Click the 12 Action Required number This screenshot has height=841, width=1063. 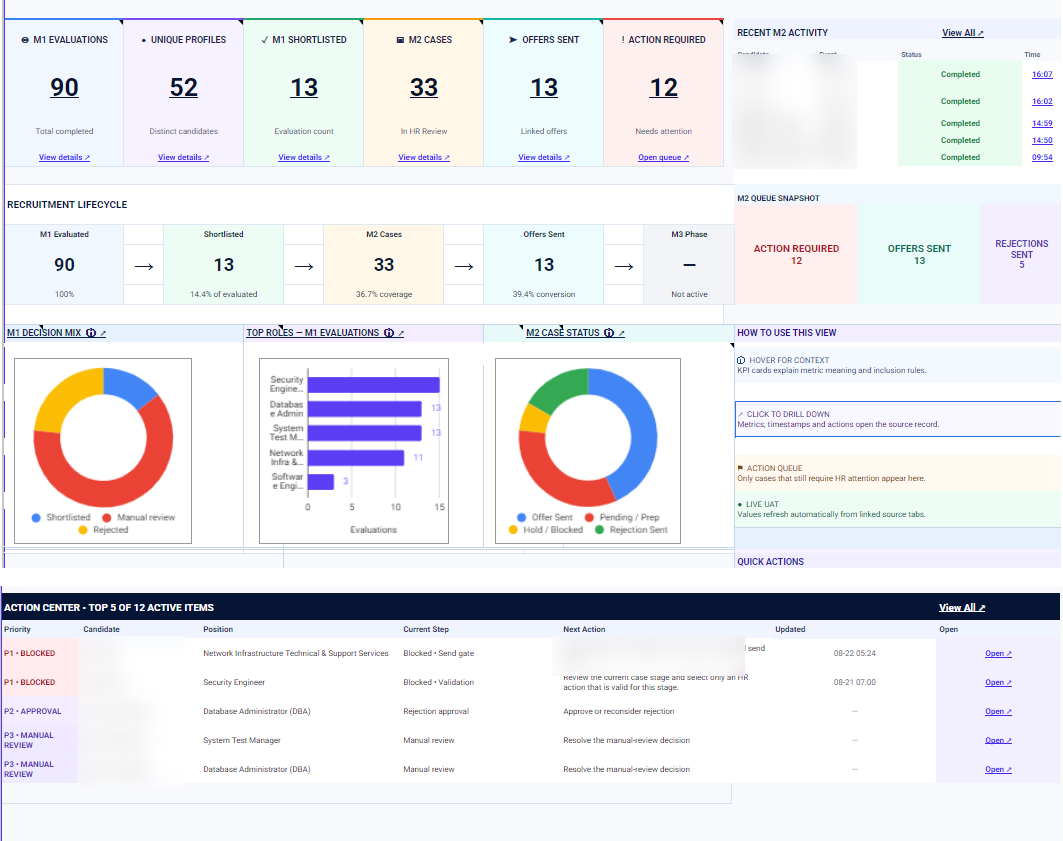(664, 87)
